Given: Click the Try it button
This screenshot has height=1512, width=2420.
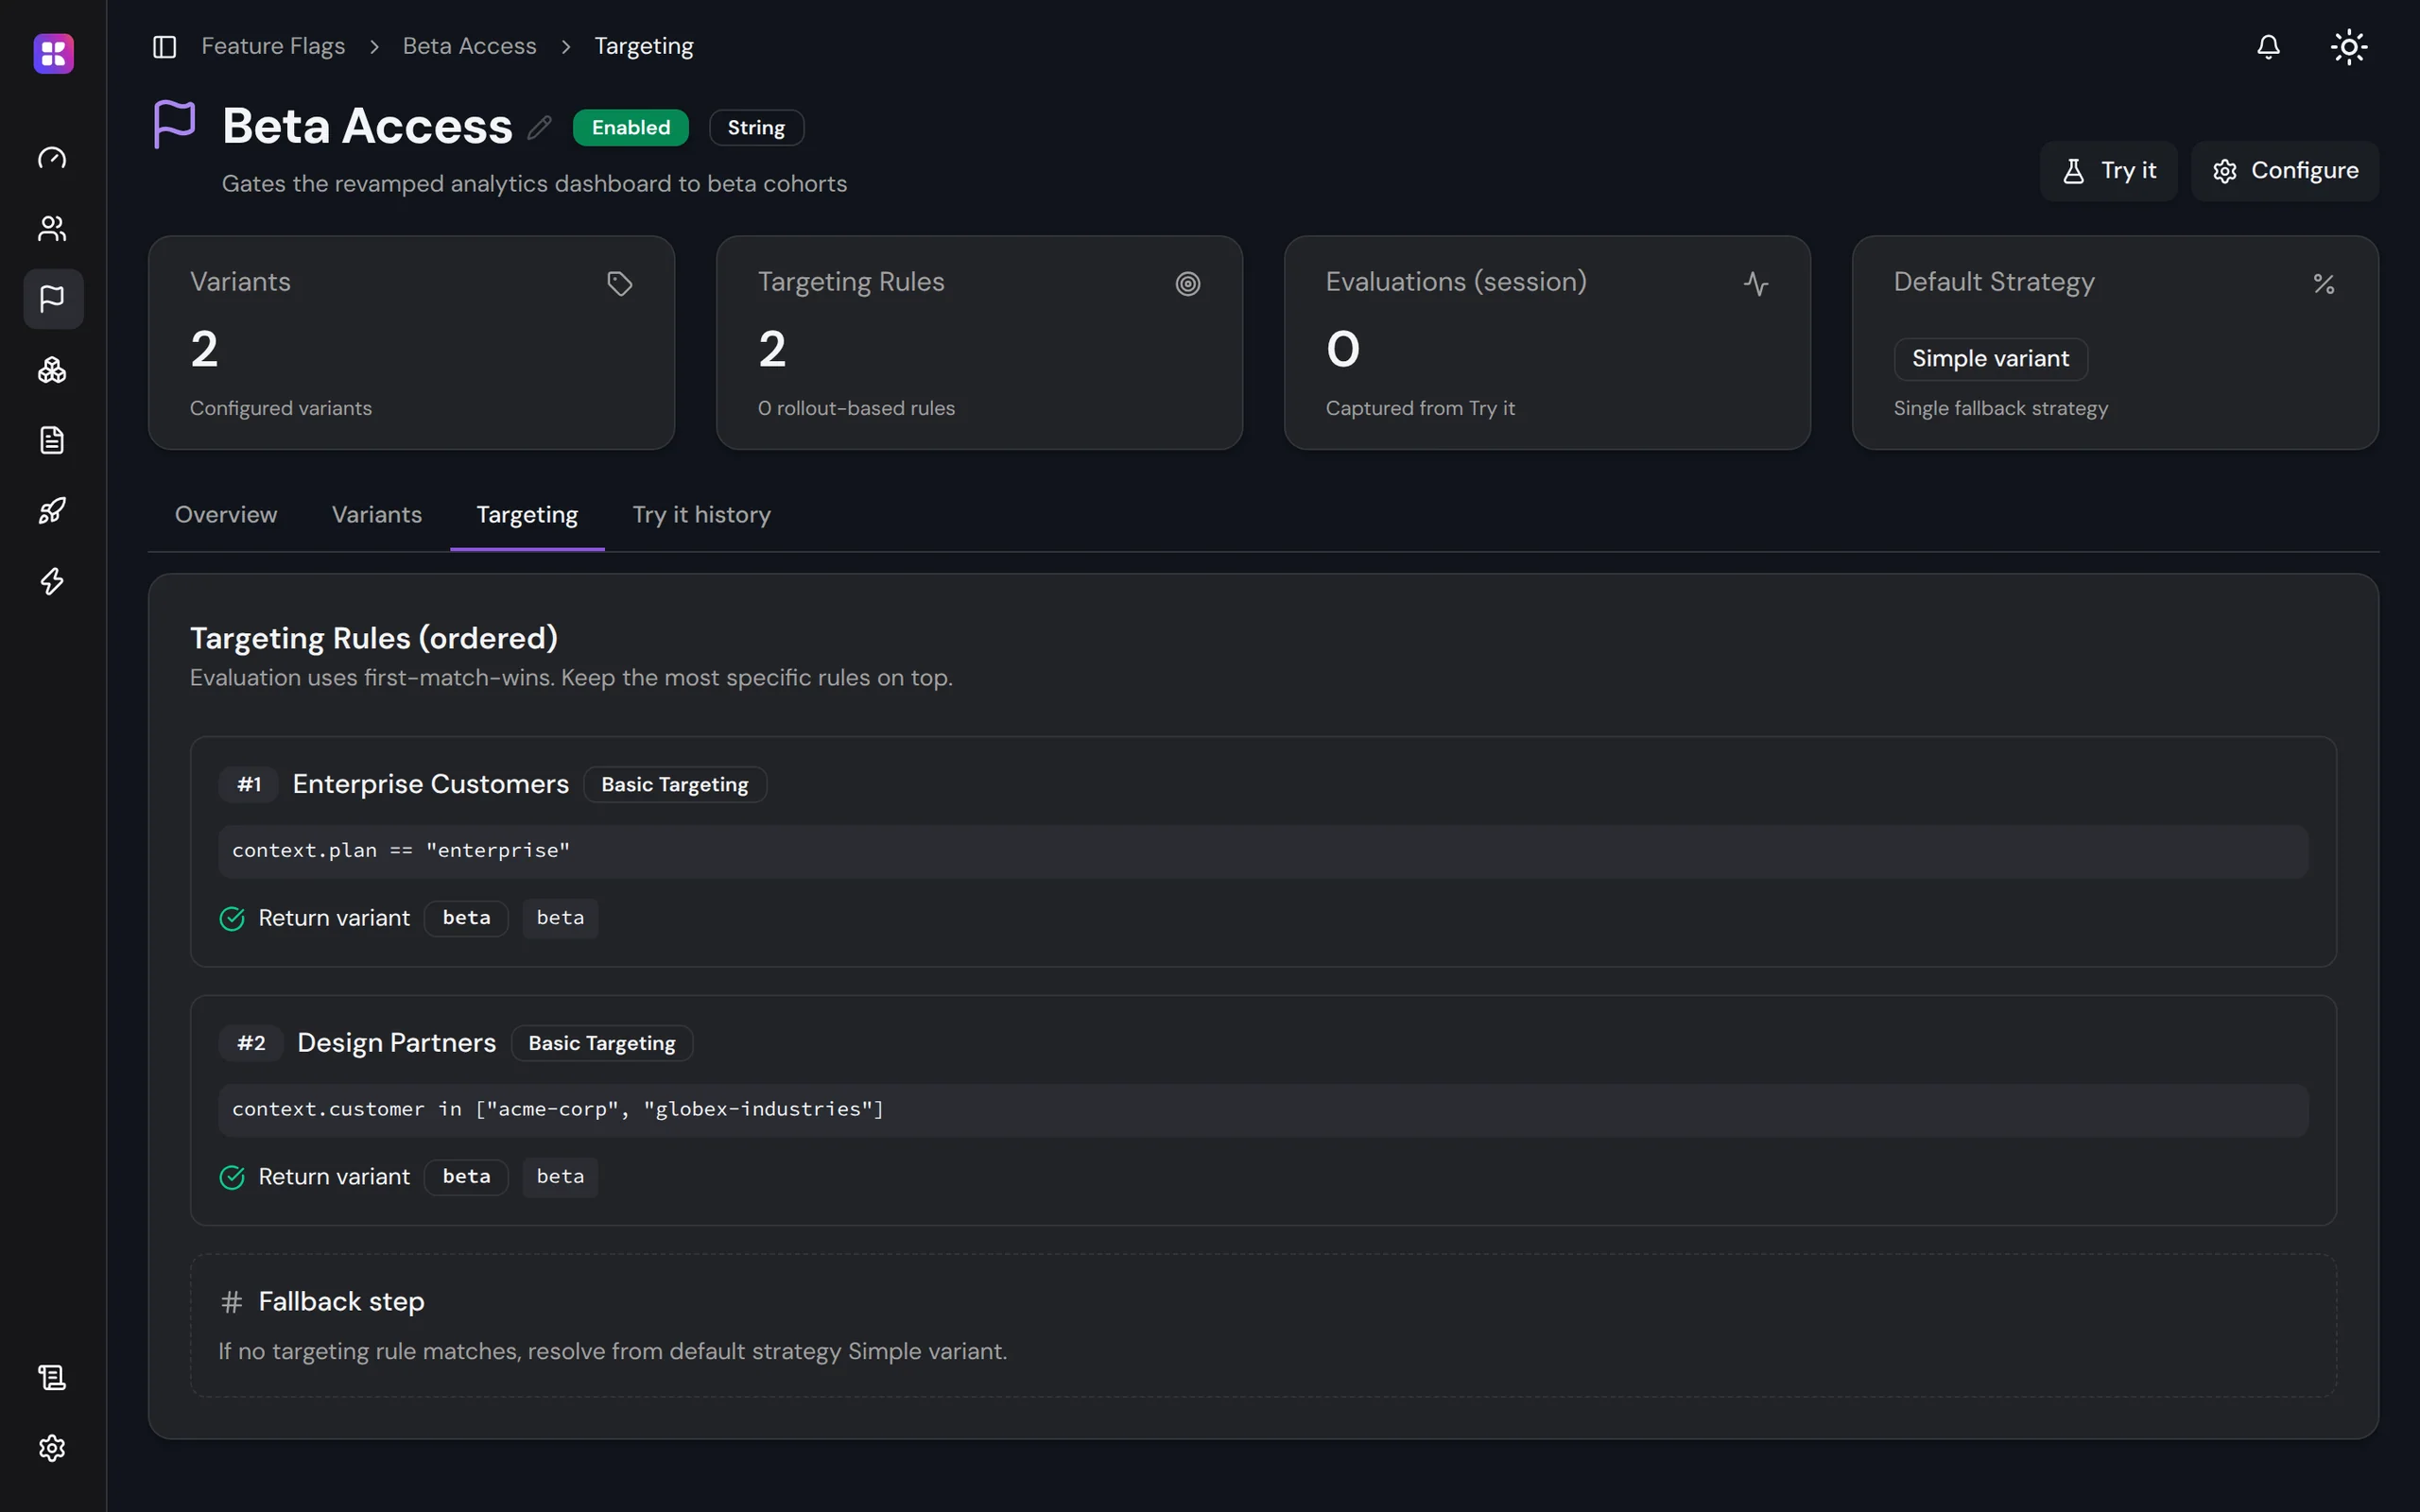Looking at the screenshot, I should [2109, 171].
